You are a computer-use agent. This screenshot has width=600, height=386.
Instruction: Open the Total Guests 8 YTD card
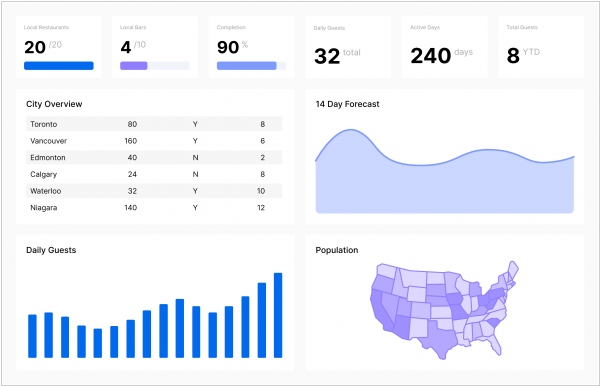(541, 47)
